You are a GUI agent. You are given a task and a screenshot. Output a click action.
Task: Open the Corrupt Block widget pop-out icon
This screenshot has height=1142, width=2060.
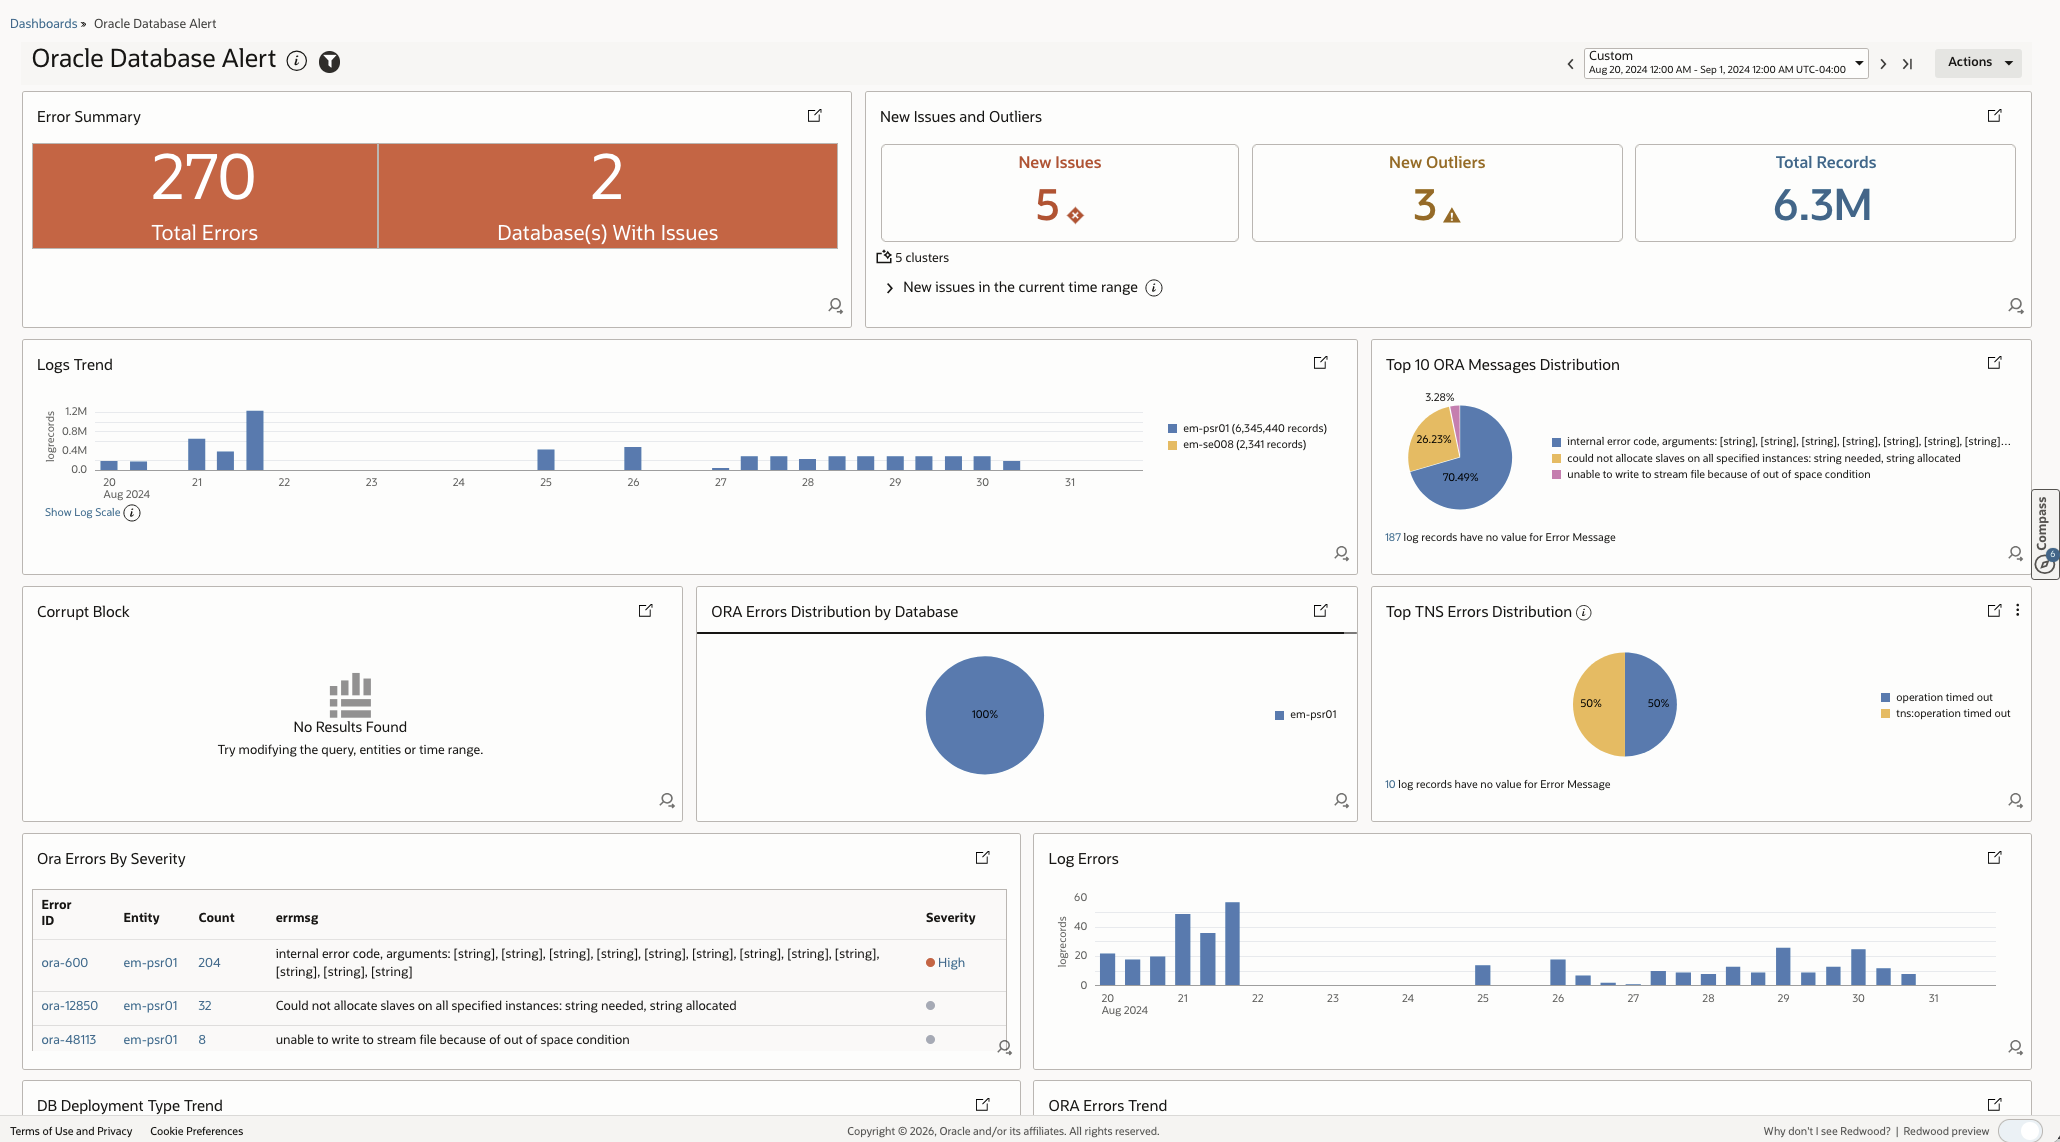pyautogui.click(x=646, y=610)
